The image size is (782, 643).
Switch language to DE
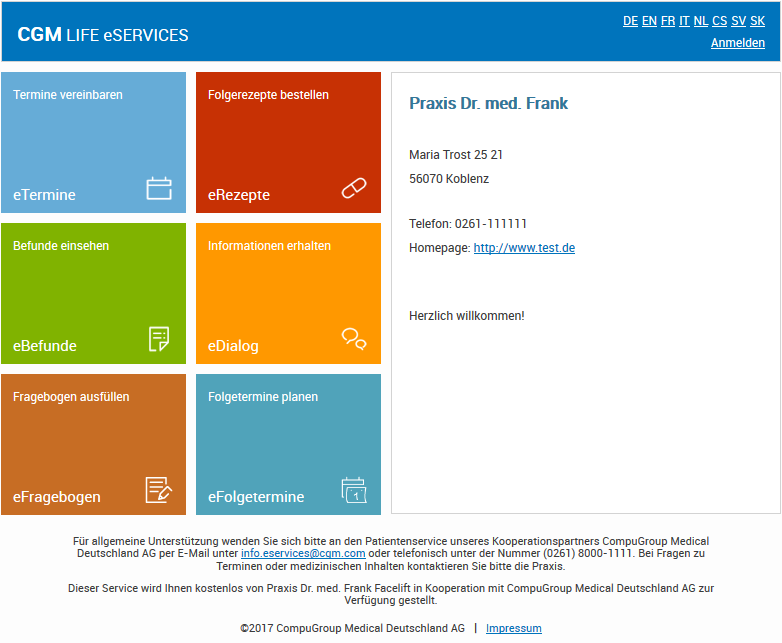pyautogui.click(x=630, y=21)
